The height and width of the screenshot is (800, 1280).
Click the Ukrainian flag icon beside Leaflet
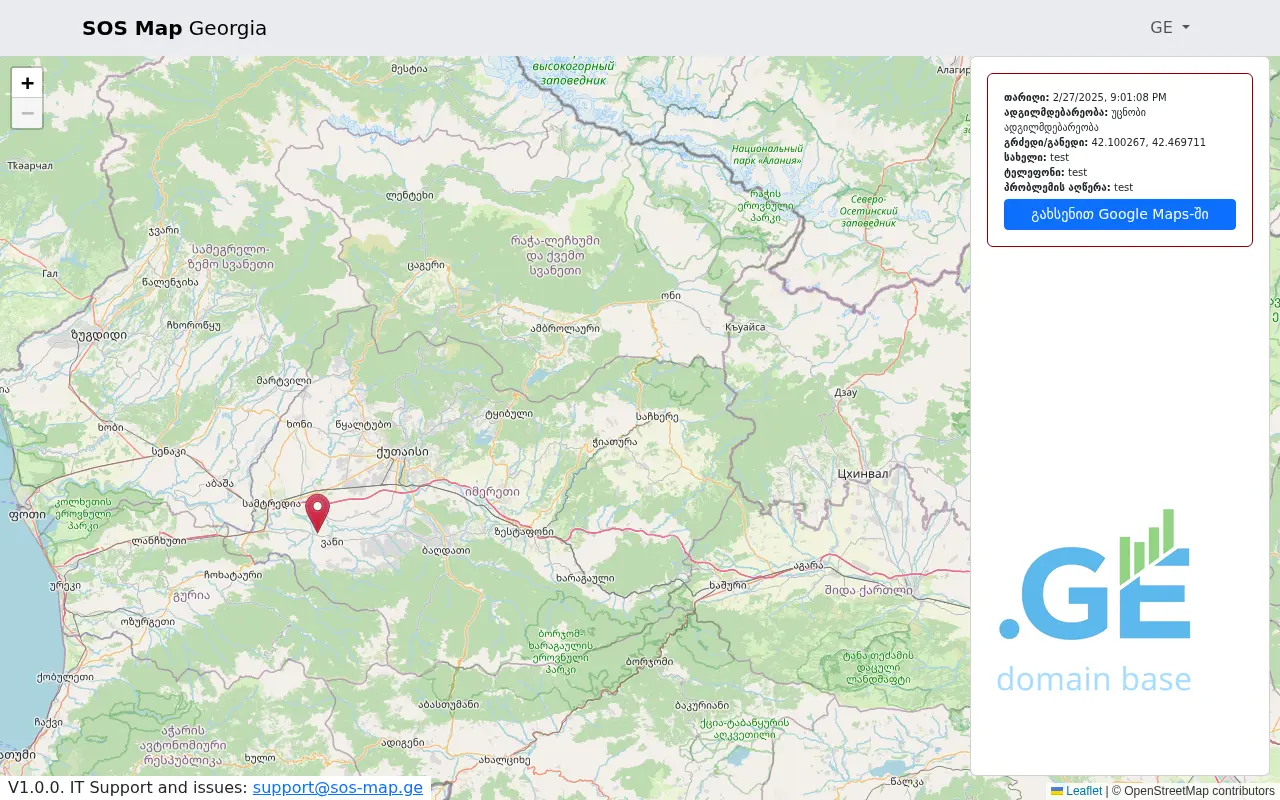tap(1057, 791)
